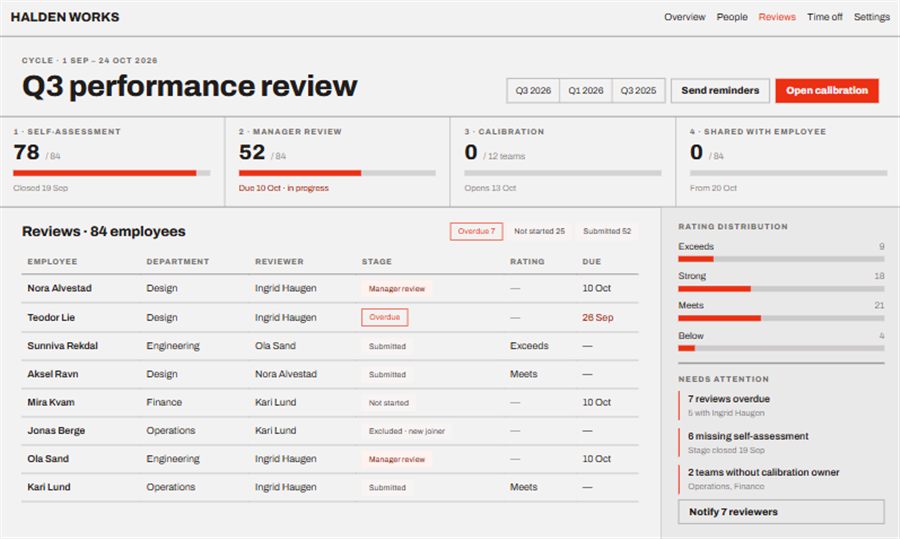This screenshot has height=539, width=900.
Task: Click reviewer Nora Alvestad in Aksel Ravn's row
Action: pos(286,374)
